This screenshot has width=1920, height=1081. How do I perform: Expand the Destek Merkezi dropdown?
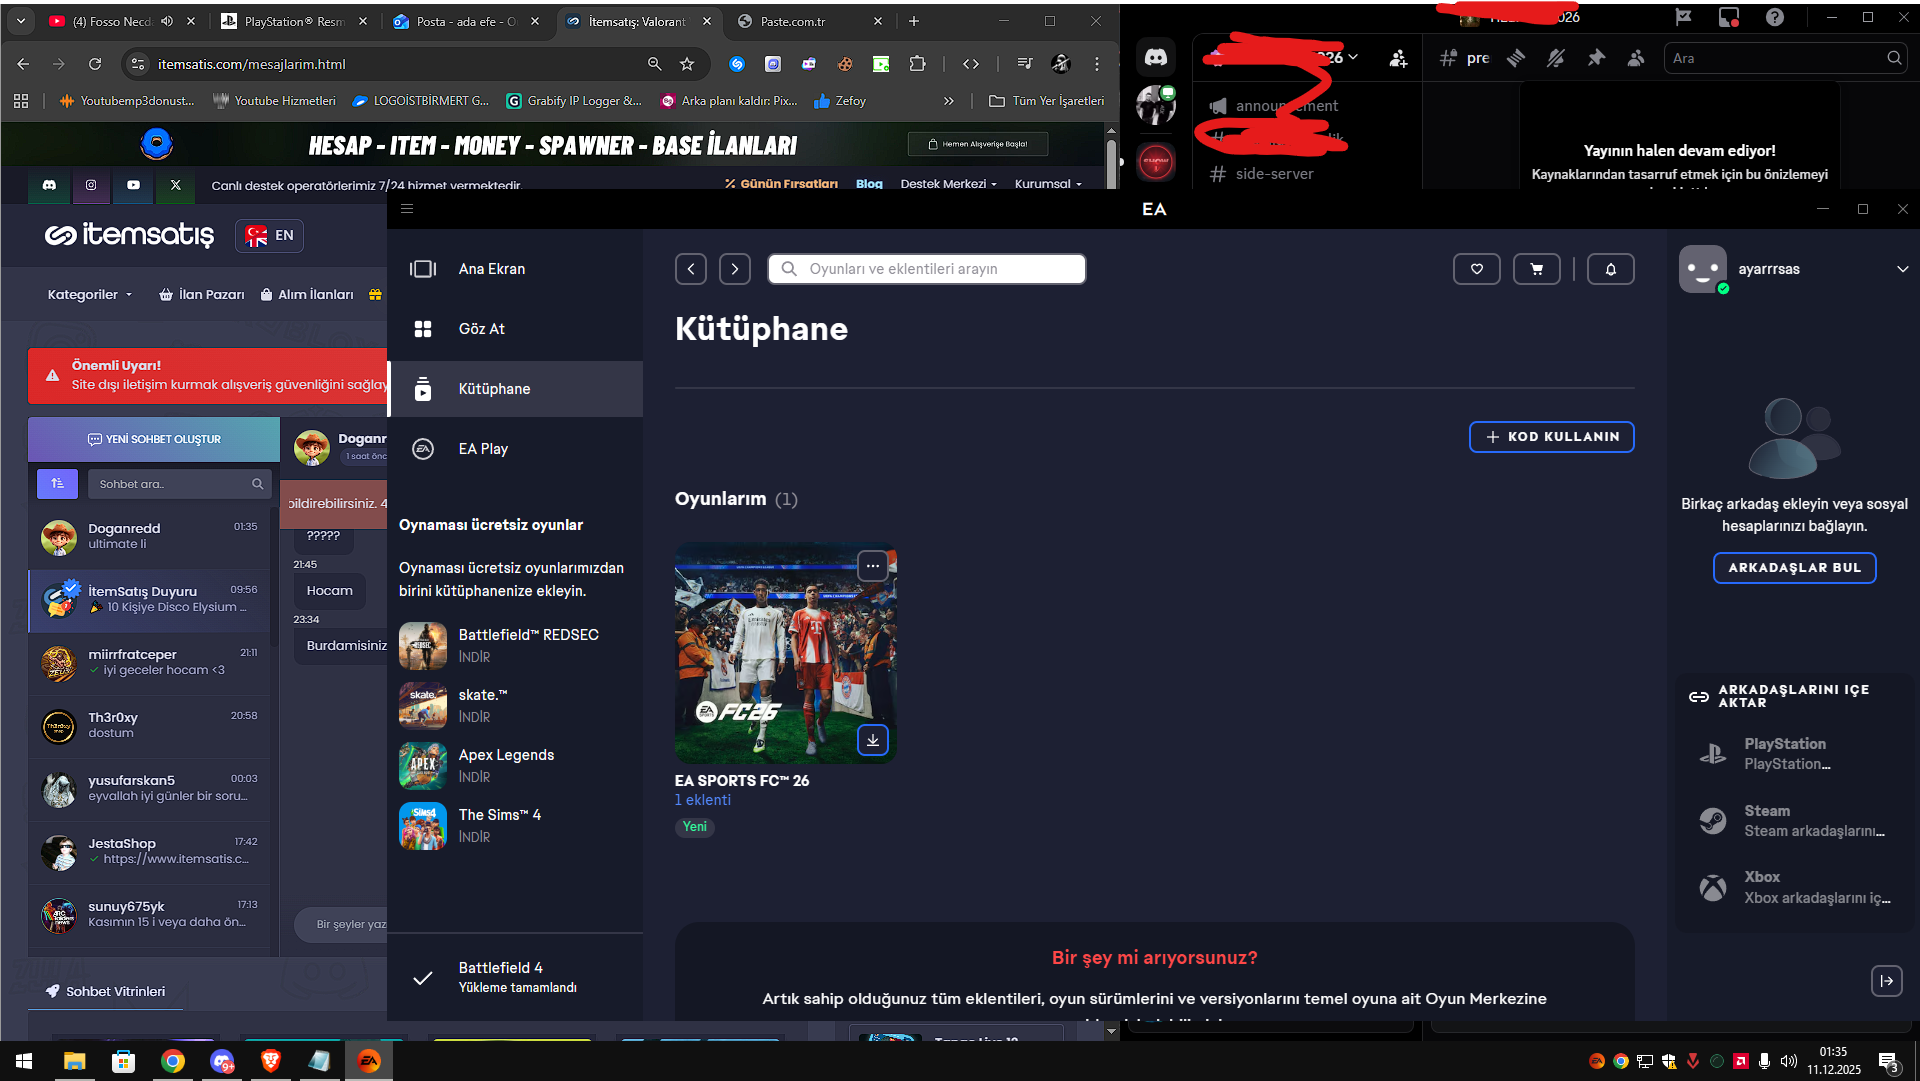click(x=948, y=184)
